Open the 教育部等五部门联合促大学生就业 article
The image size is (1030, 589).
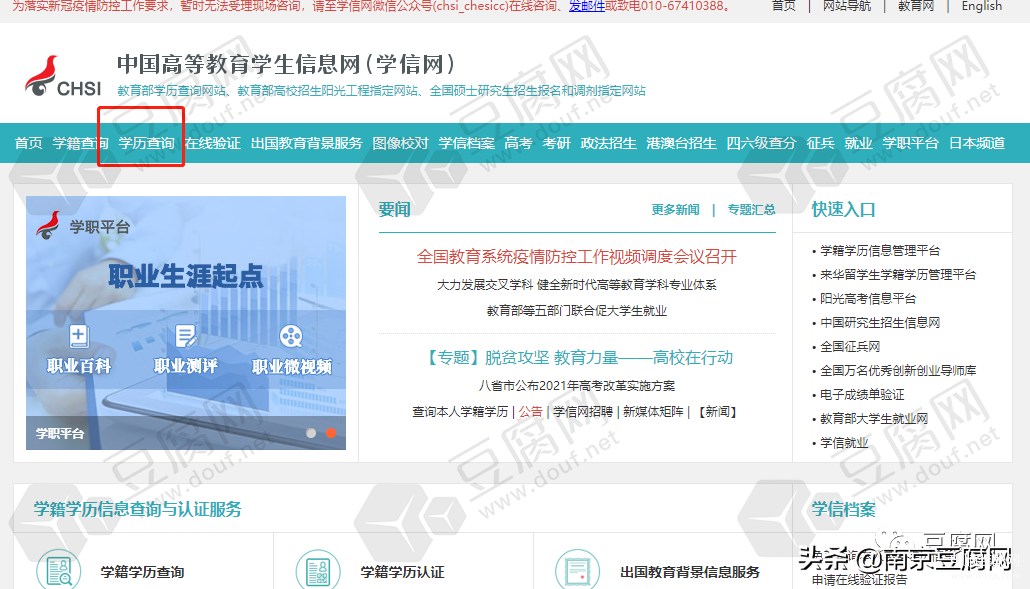point(577,311)
